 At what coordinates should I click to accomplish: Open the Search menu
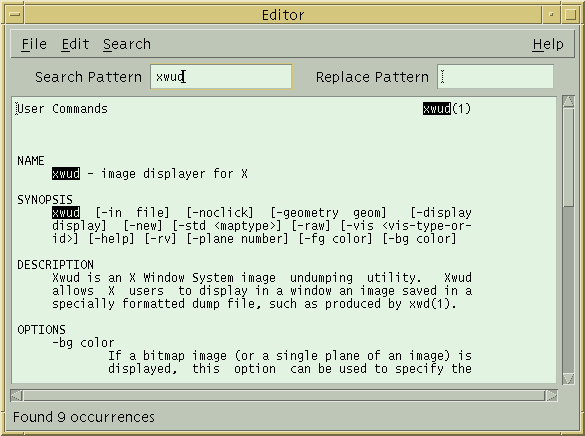[127, 44]
